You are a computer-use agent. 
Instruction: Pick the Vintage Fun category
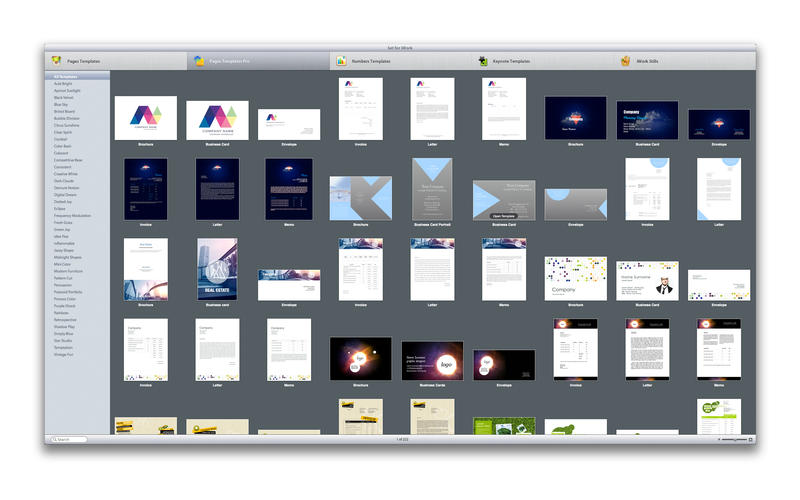[x=64, y=354]
